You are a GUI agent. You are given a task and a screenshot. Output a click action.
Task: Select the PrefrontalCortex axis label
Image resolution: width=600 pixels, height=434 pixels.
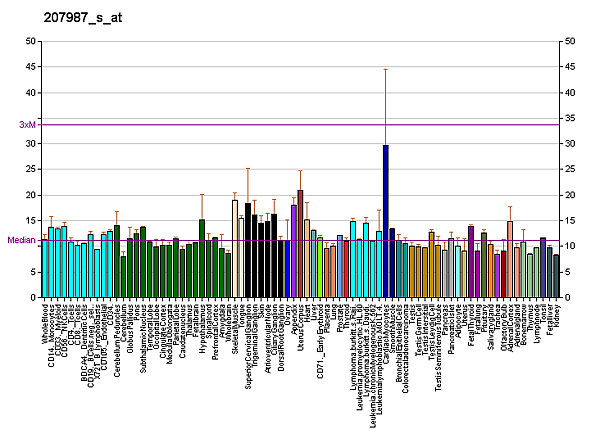(215, 336)
